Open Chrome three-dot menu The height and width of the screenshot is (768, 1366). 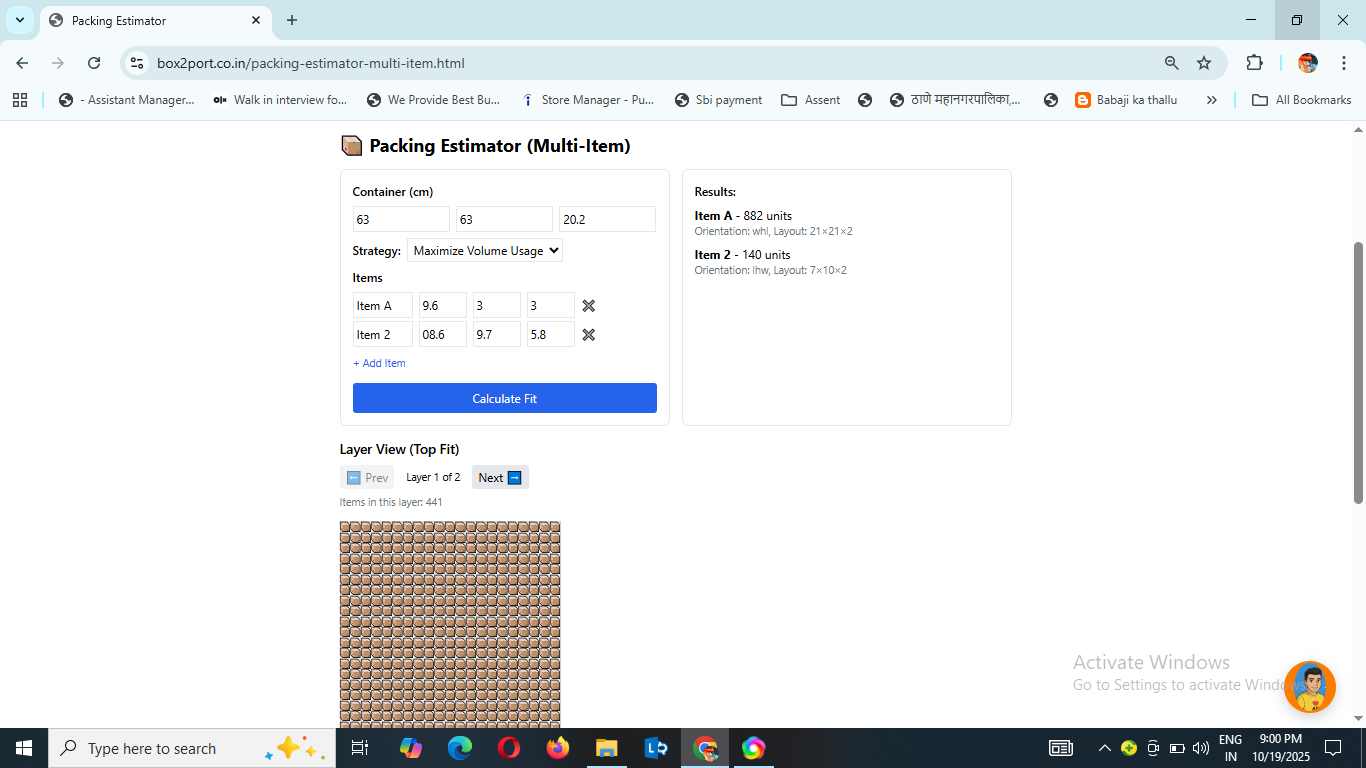1344,63
